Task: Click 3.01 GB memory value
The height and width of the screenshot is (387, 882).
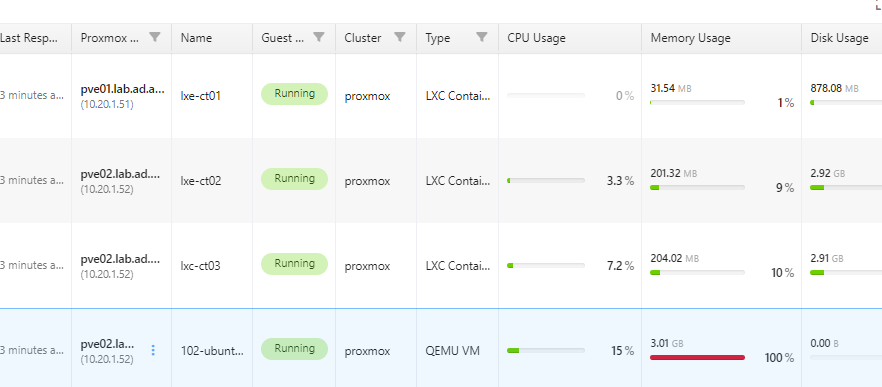Action: click(x=667, y=343)
